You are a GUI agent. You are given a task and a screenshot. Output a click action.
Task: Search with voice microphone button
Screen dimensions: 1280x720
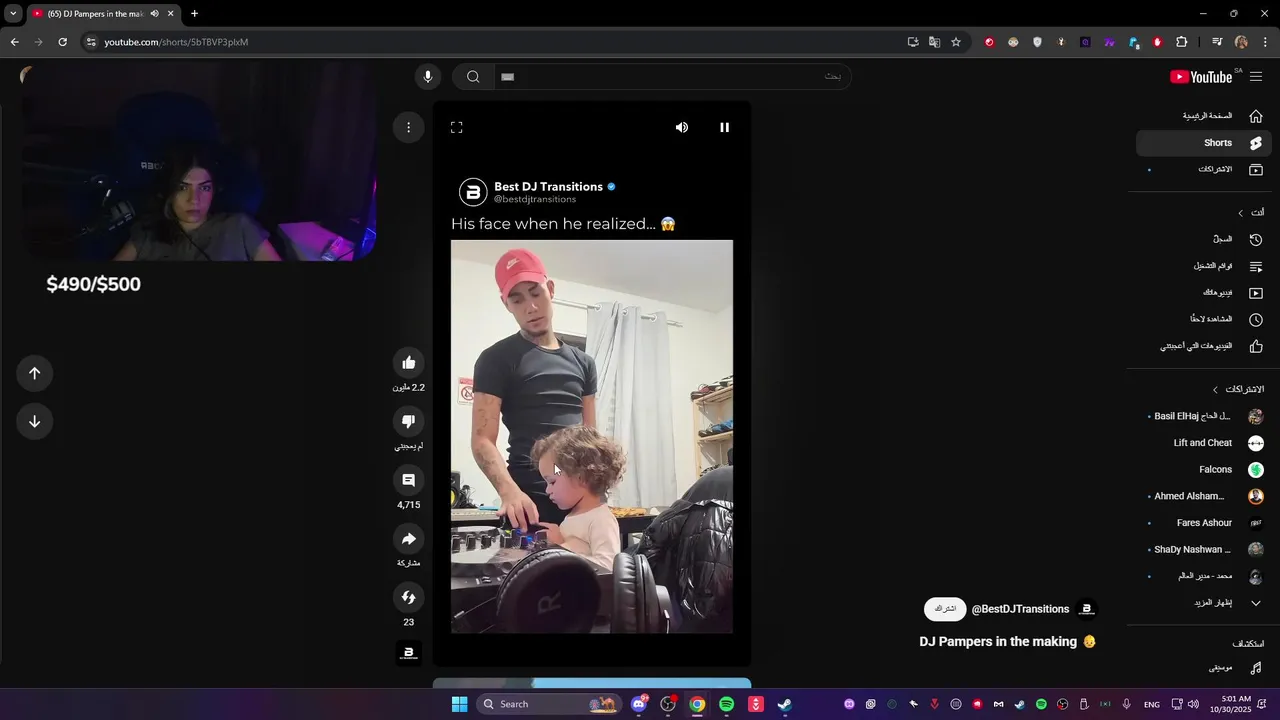tap(427, 77)
